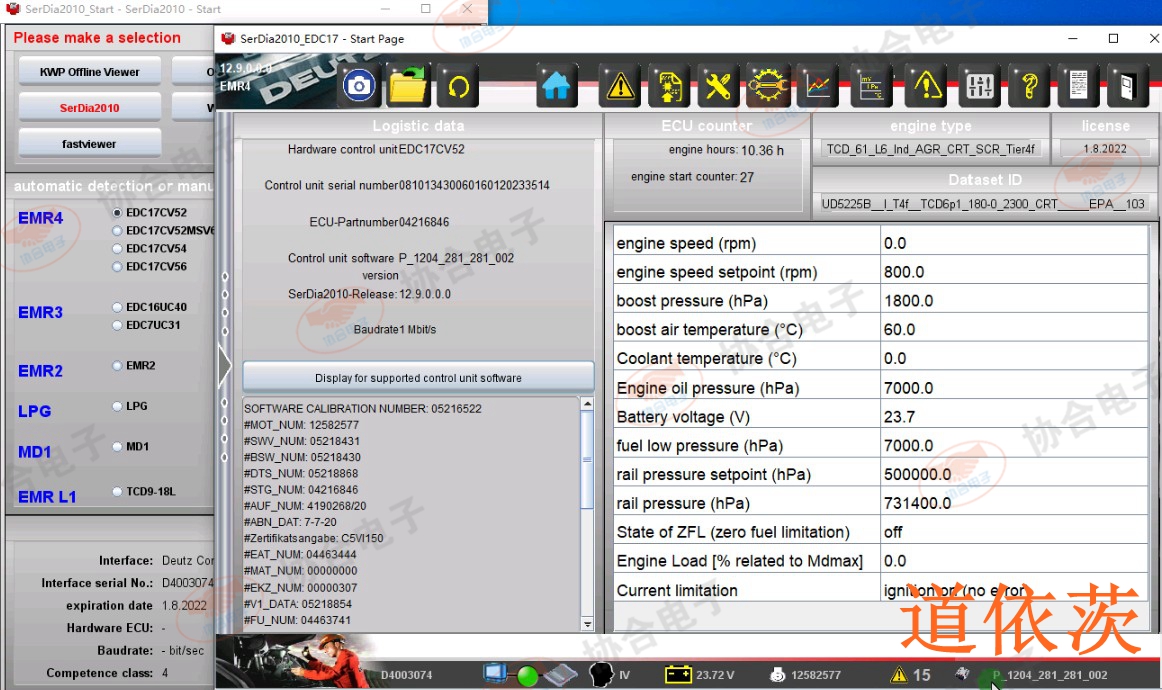Select the EMR2 radio button
Viewport: 1162px width, 690px height.
click(117, 365)
